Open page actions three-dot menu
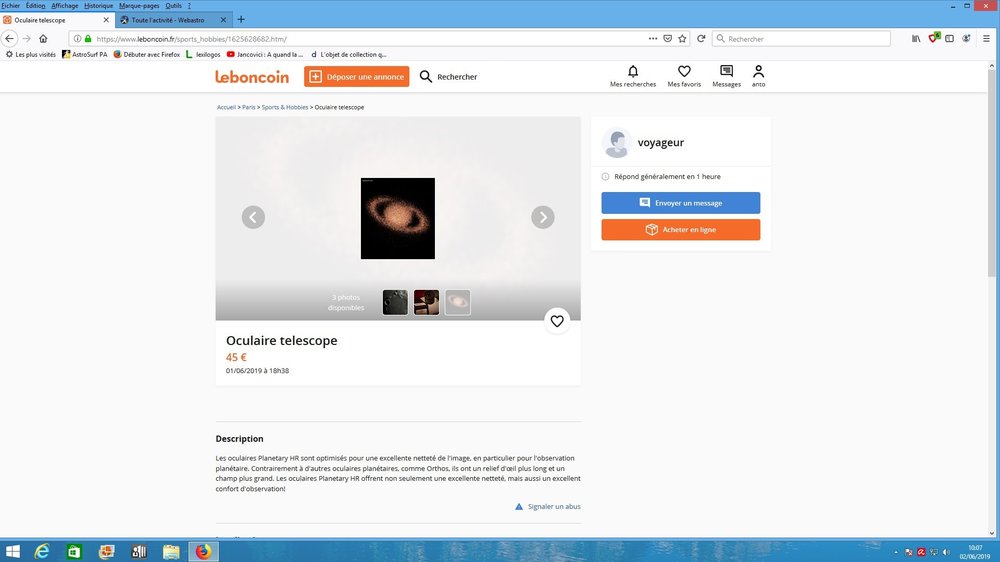The image size is (1000, 562). [652, 39]
